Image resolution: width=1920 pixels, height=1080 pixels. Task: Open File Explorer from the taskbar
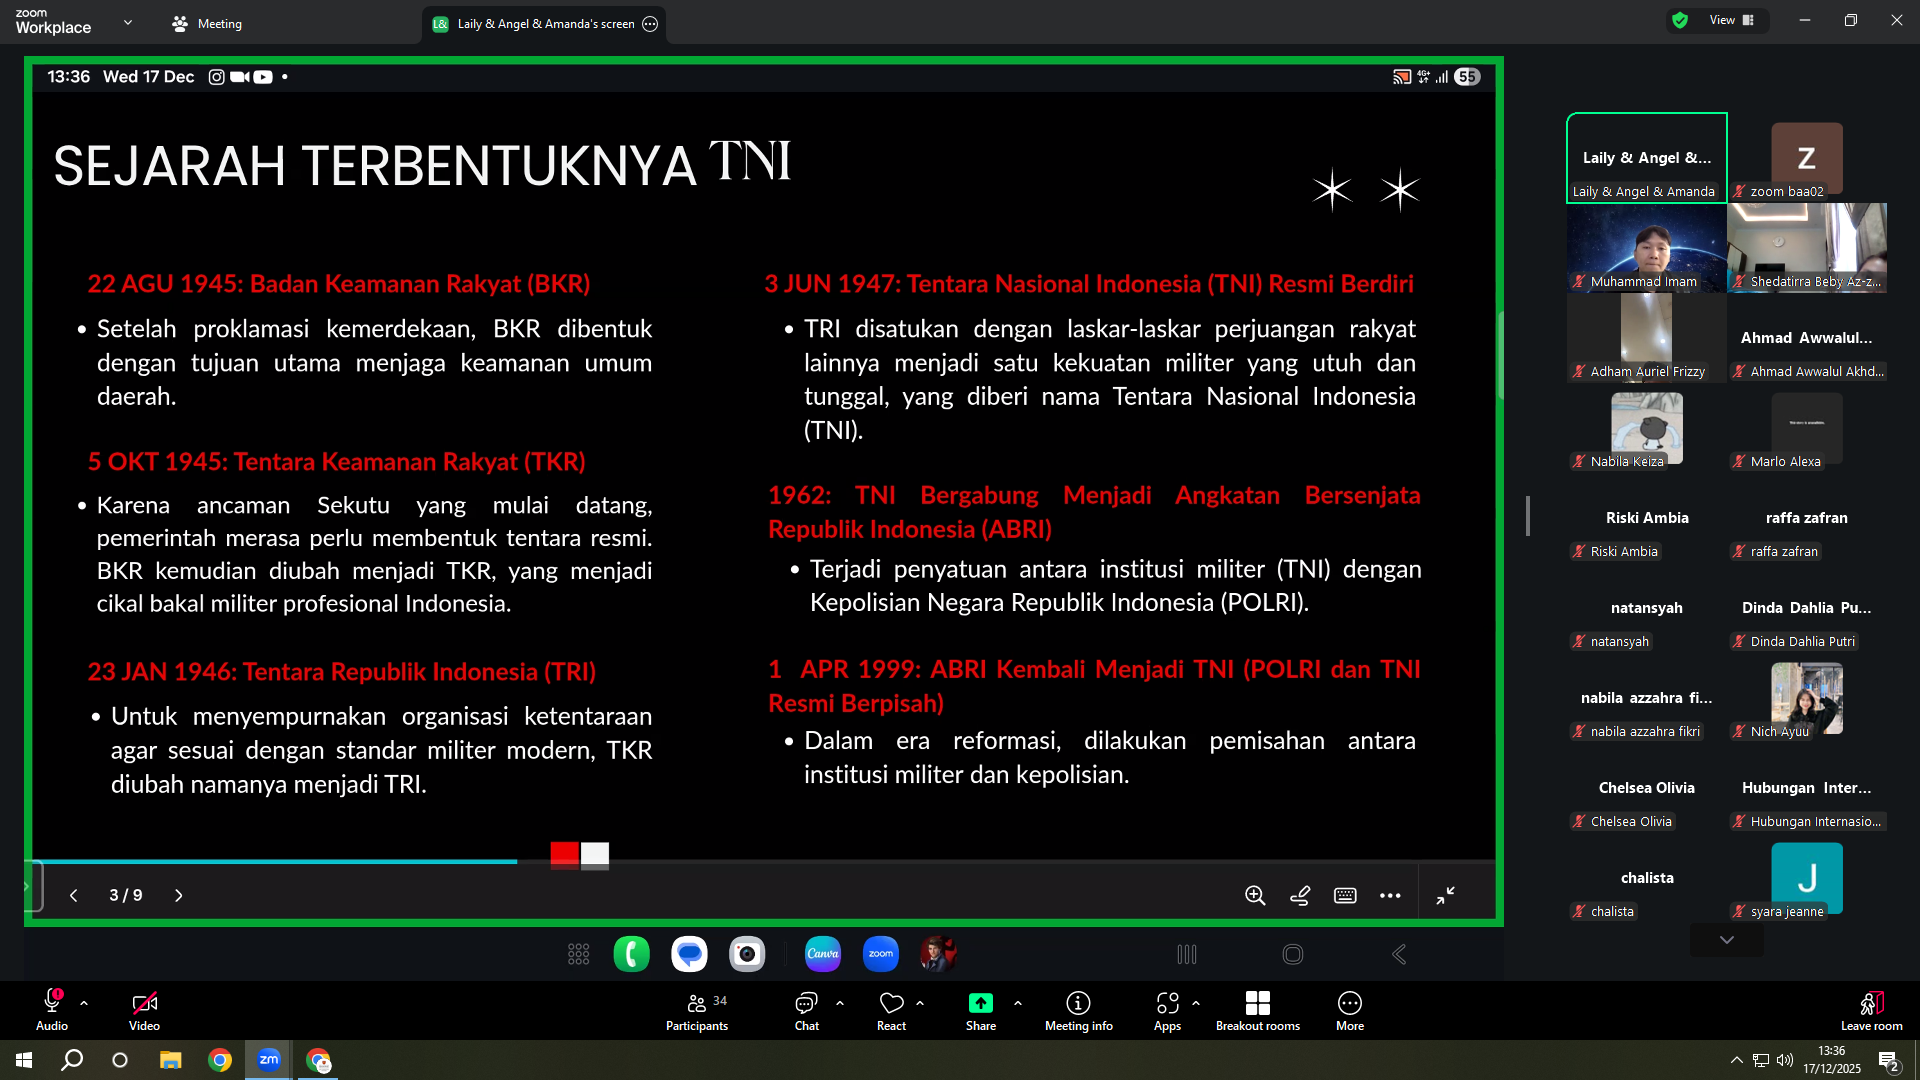(171, 1060)
